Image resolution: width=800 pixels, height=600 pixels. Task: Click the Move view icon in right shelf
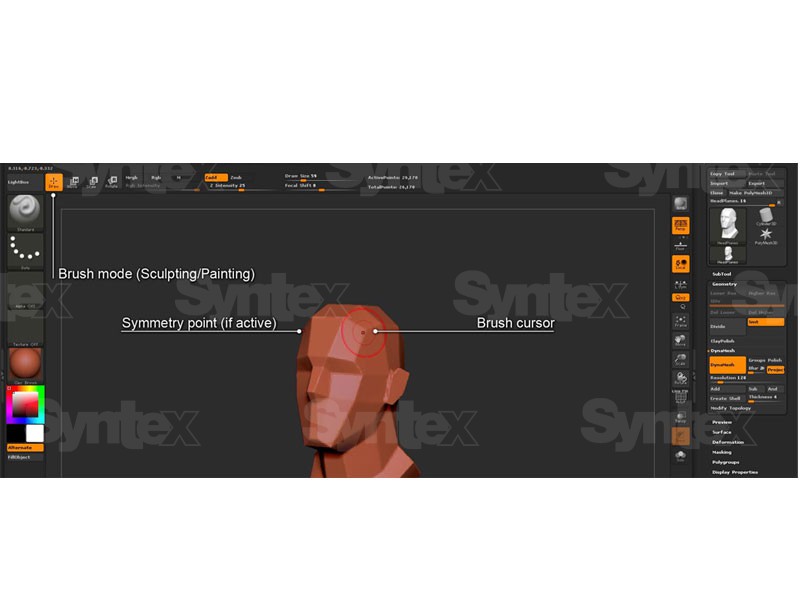pyautogui.click(x=681, y=340)
